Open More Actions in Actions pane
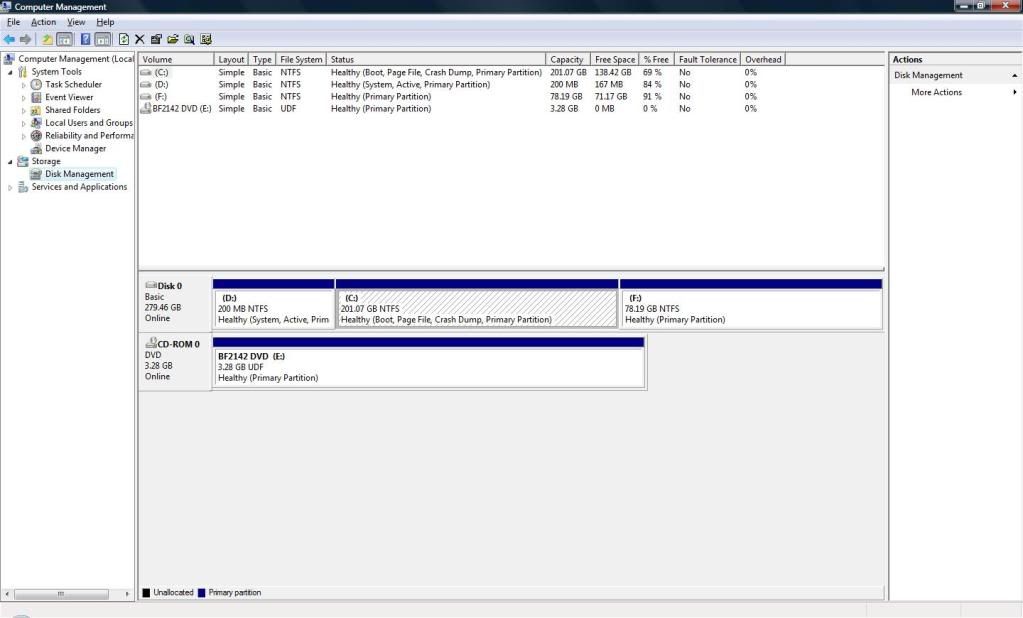The image size is (1023, 618). pyautogui.click(x=936, y=92)
